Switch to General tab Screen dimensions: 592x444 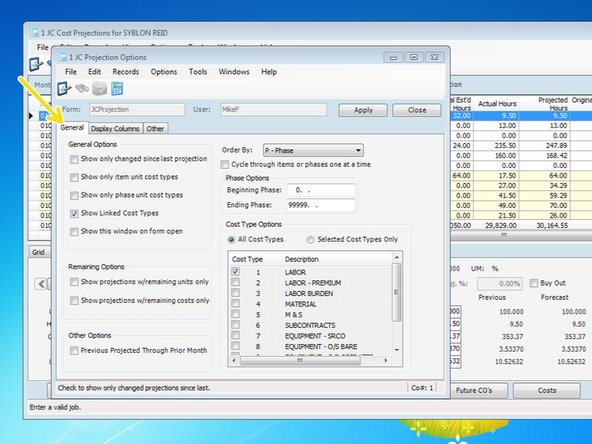72,128
